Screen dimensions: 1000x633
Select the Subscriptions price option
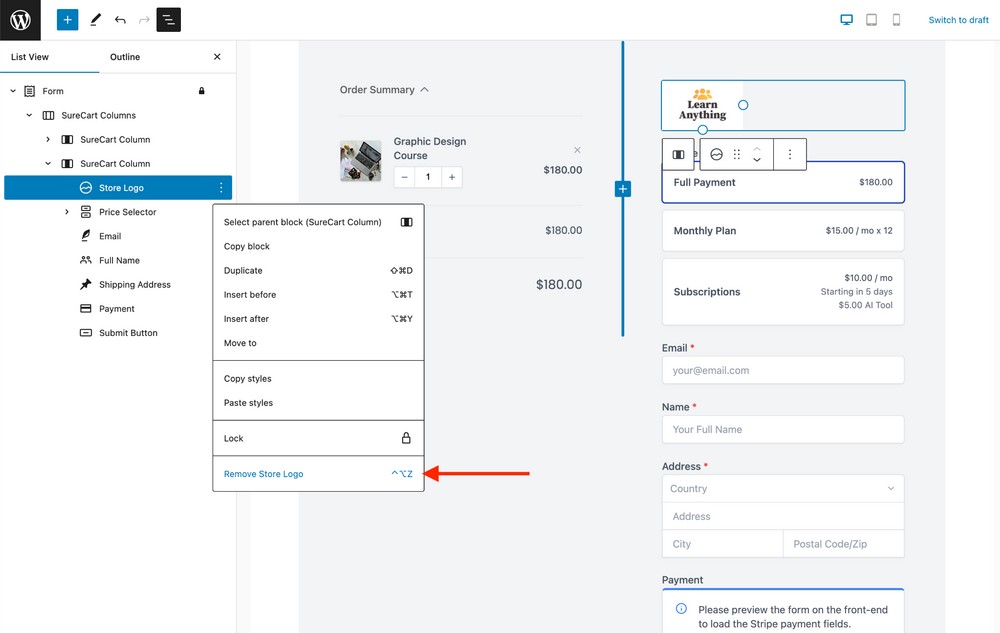[x=782, y=292]
